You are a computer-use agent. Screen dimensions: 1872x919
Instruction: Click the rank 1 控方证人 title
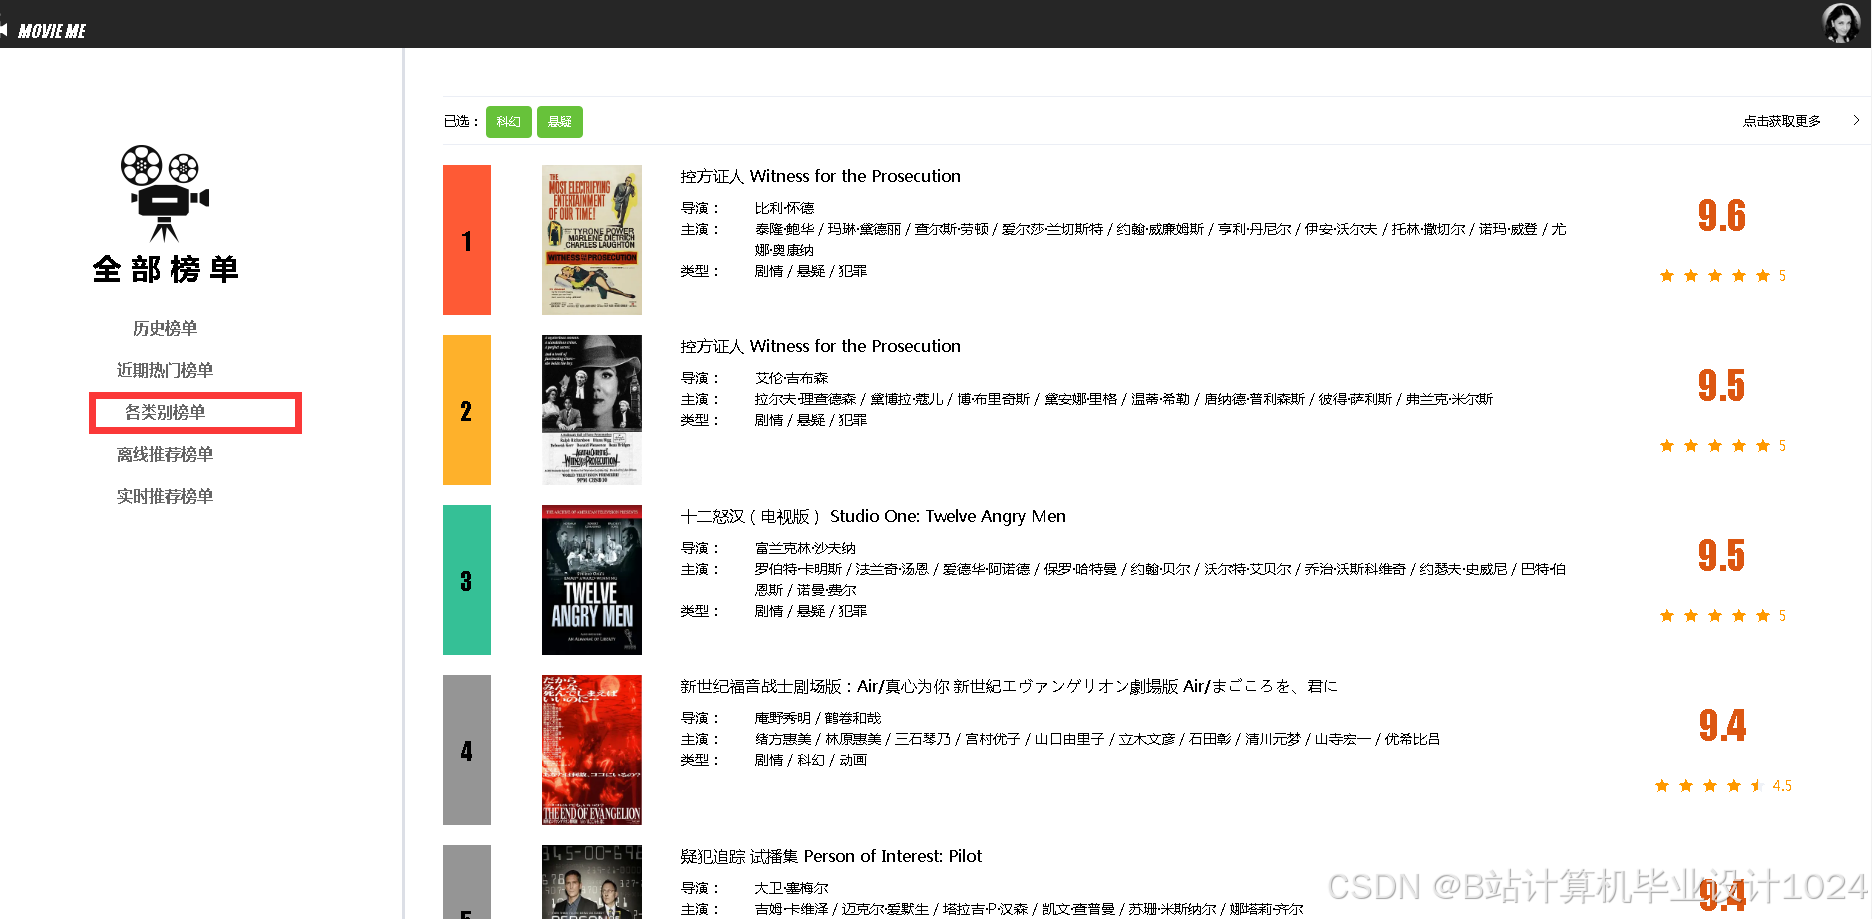click(820, 176)
